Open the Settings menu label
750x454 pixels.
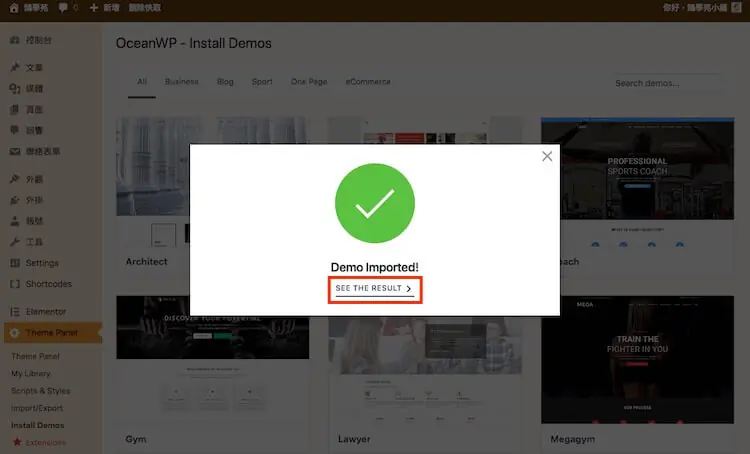[42, 263]
